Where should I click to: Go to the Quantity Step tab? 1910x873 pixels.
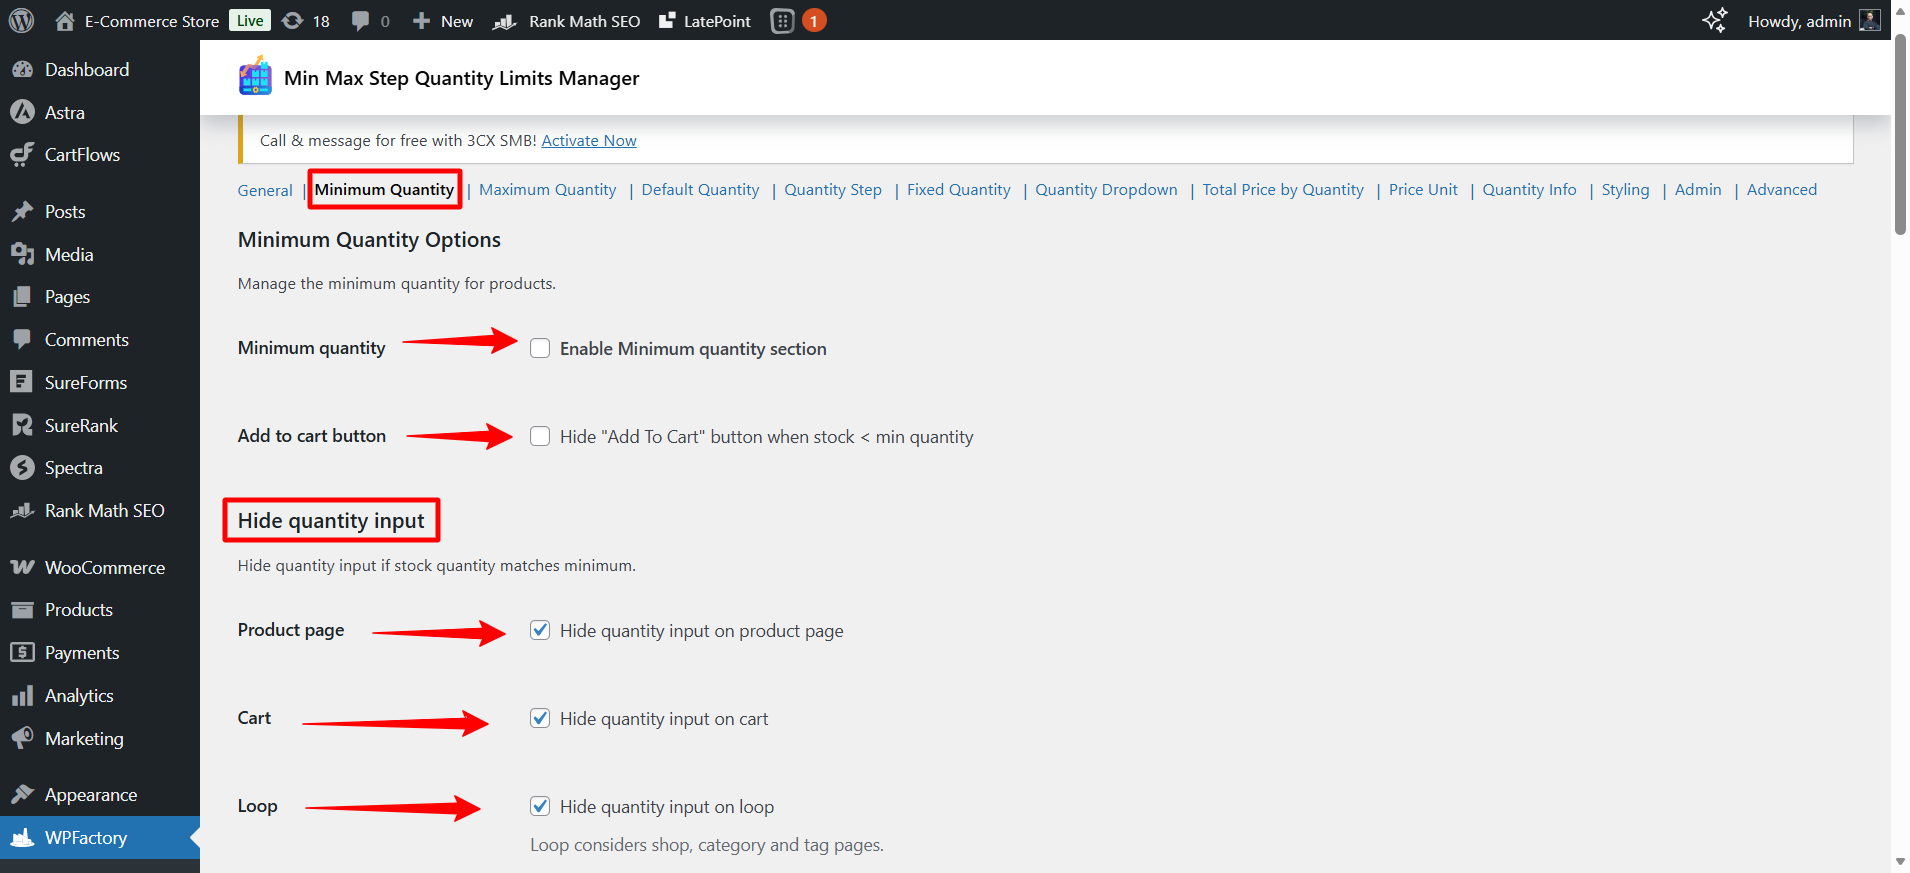tap(833, 189)
